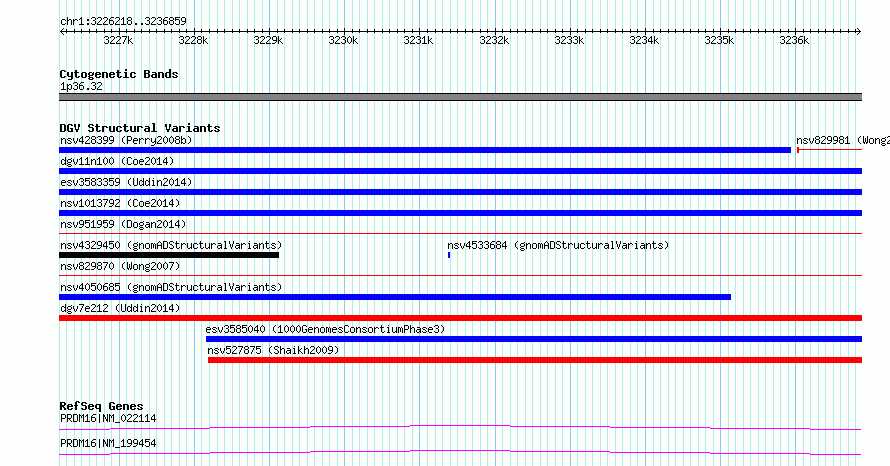Click the 3229k ruler tick label
Image resolution: width=890 pixels, height=466 pixels.
[268, 40]
